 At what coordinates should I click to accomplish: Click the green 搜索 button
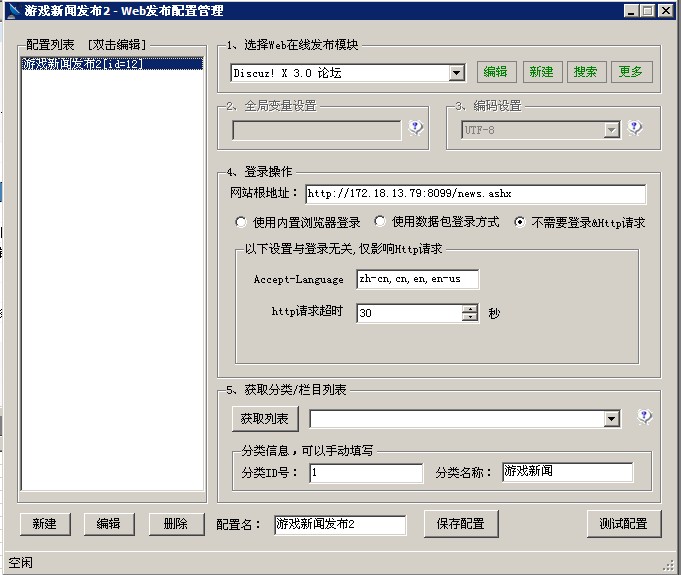[x=586, y=72]
